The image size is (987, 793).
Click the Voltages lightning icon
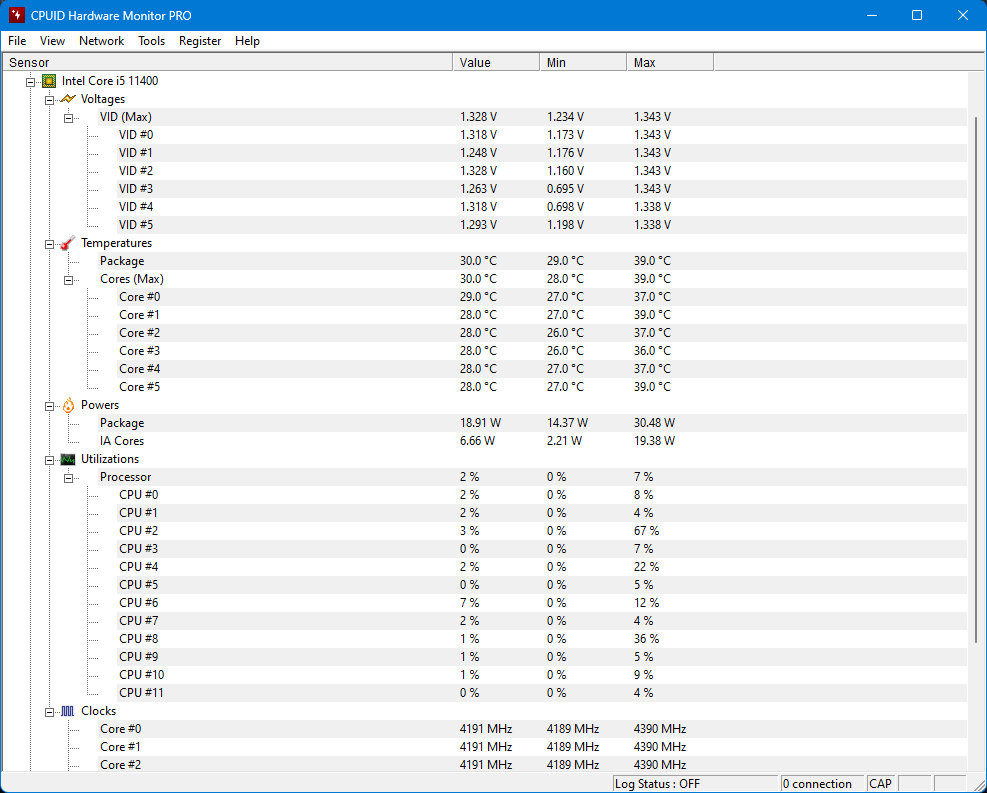(68, 99)
